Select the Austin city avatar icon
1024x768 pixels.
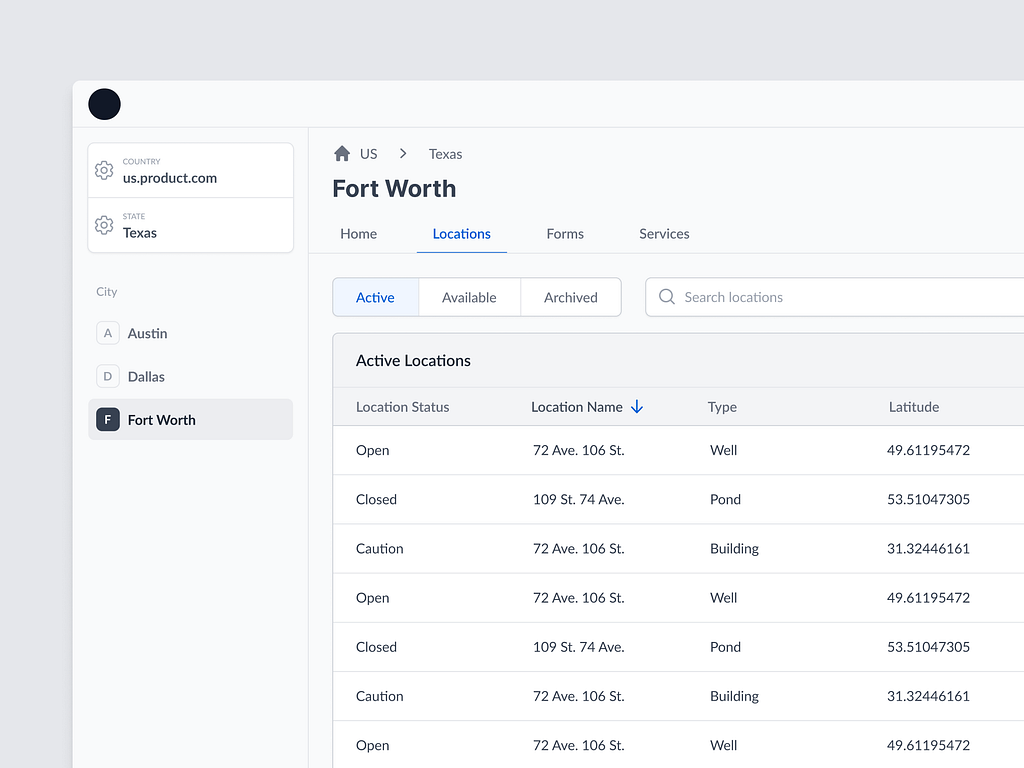[x=107, y=333]
